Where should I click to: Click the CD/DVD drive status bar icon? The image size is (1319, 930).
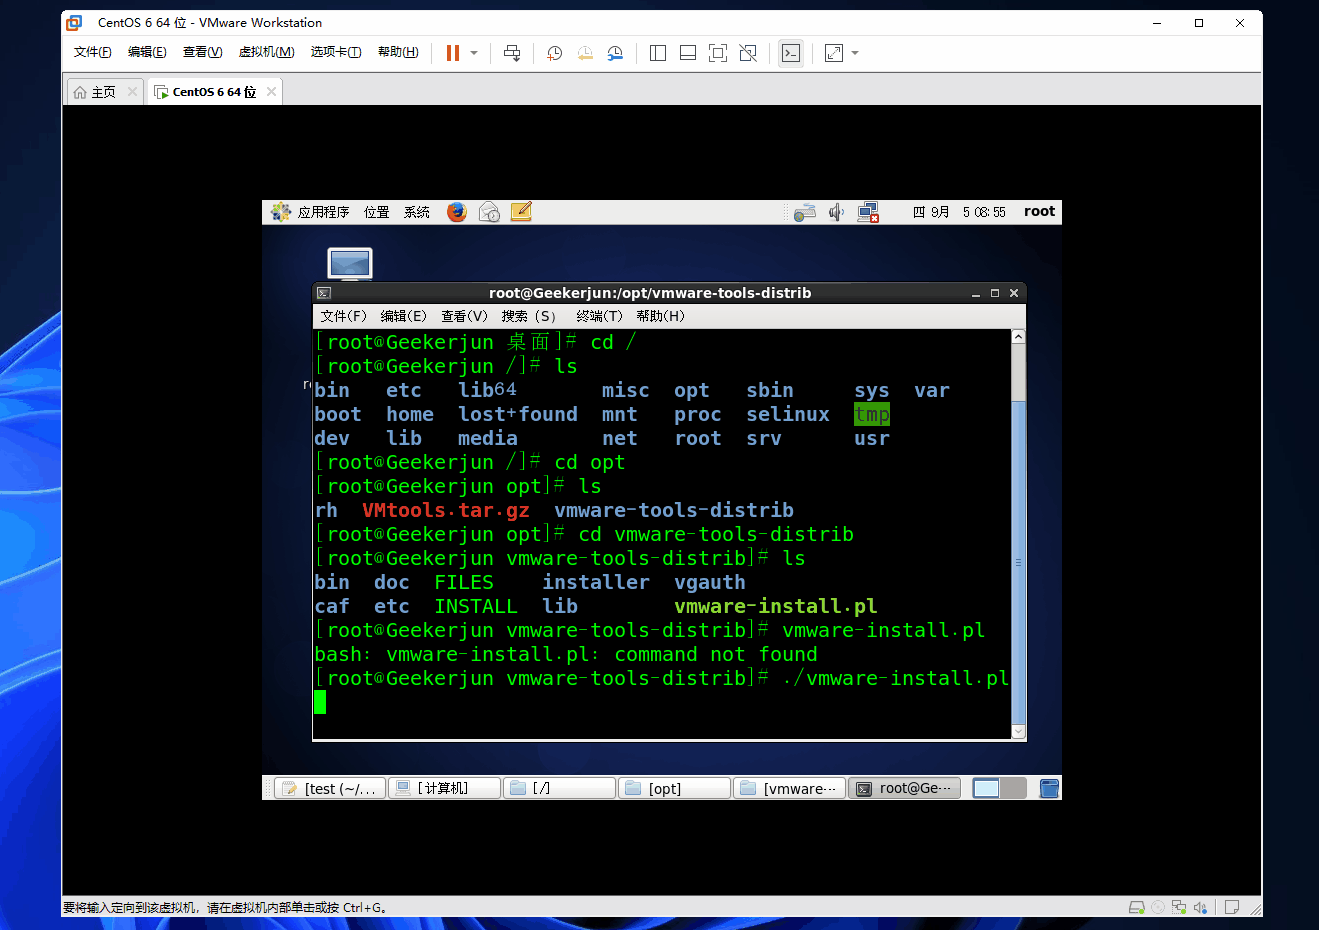pyautogui.click(x=1158, y=908)
